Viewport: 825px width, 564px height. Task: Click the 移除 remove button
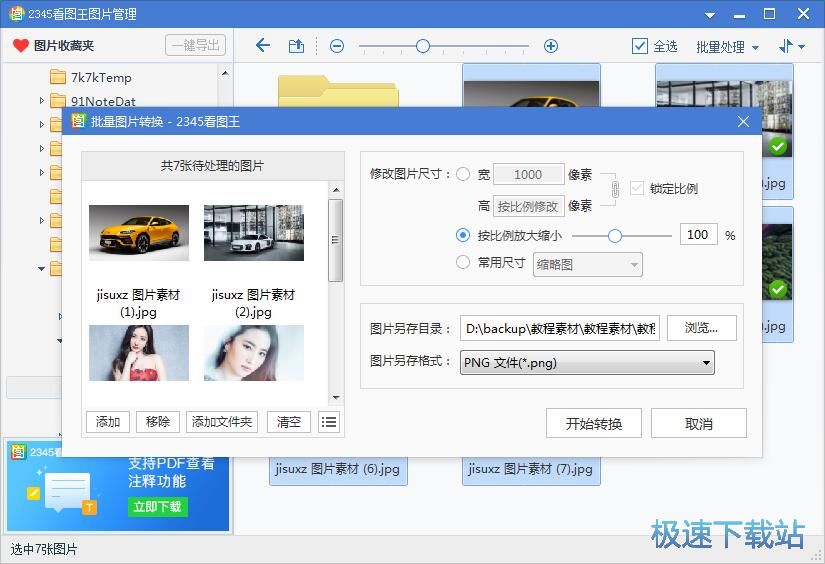tap(158, 422)
